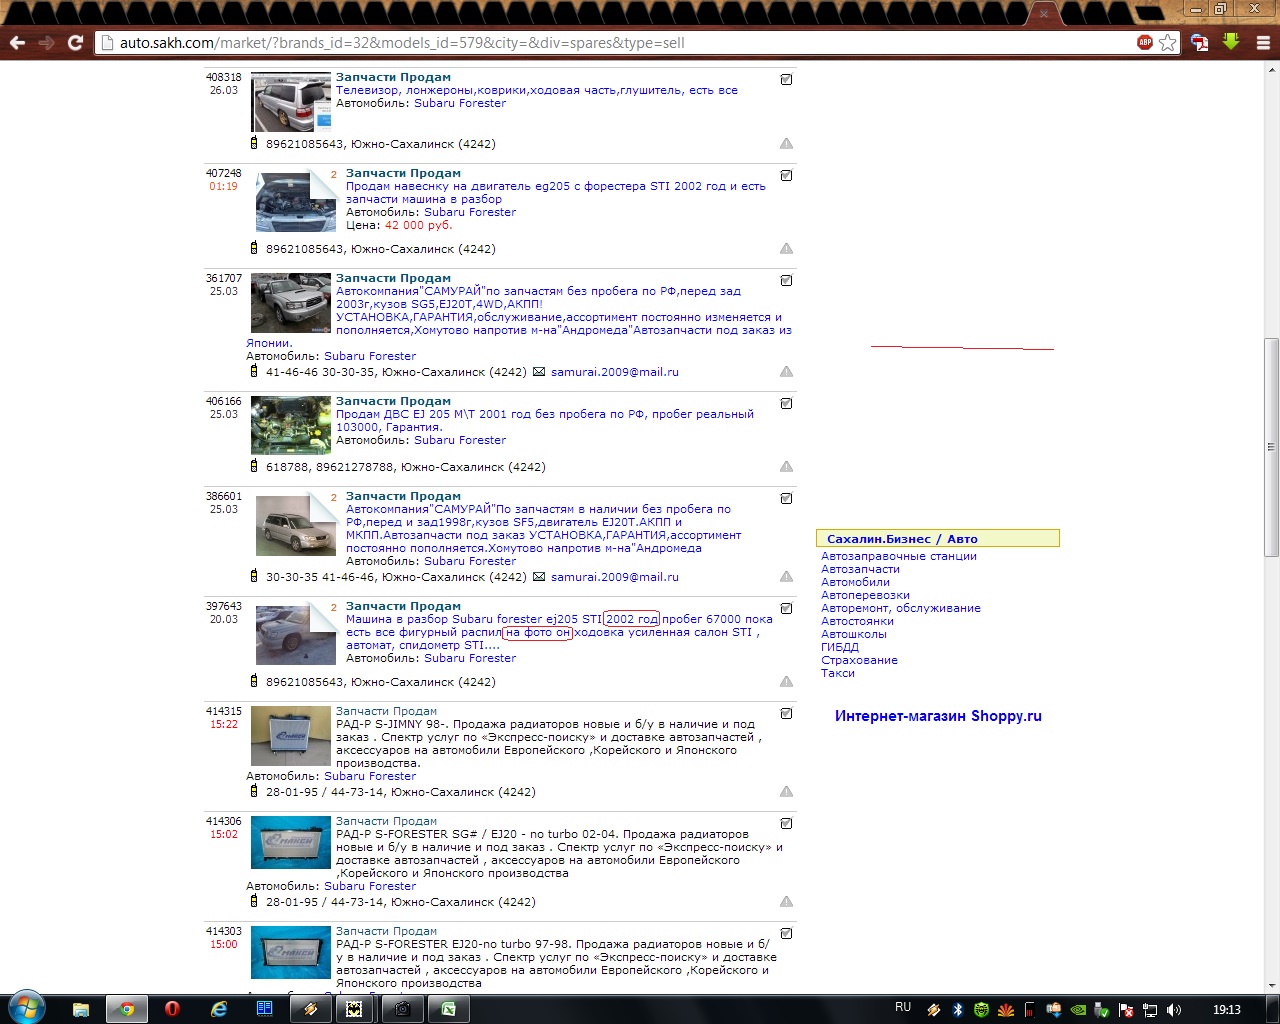Open 'Запчасти Продам' title of listing 408318
Image resolution: width=1280 pixels, height=1024 pixels.
(393, 77)
